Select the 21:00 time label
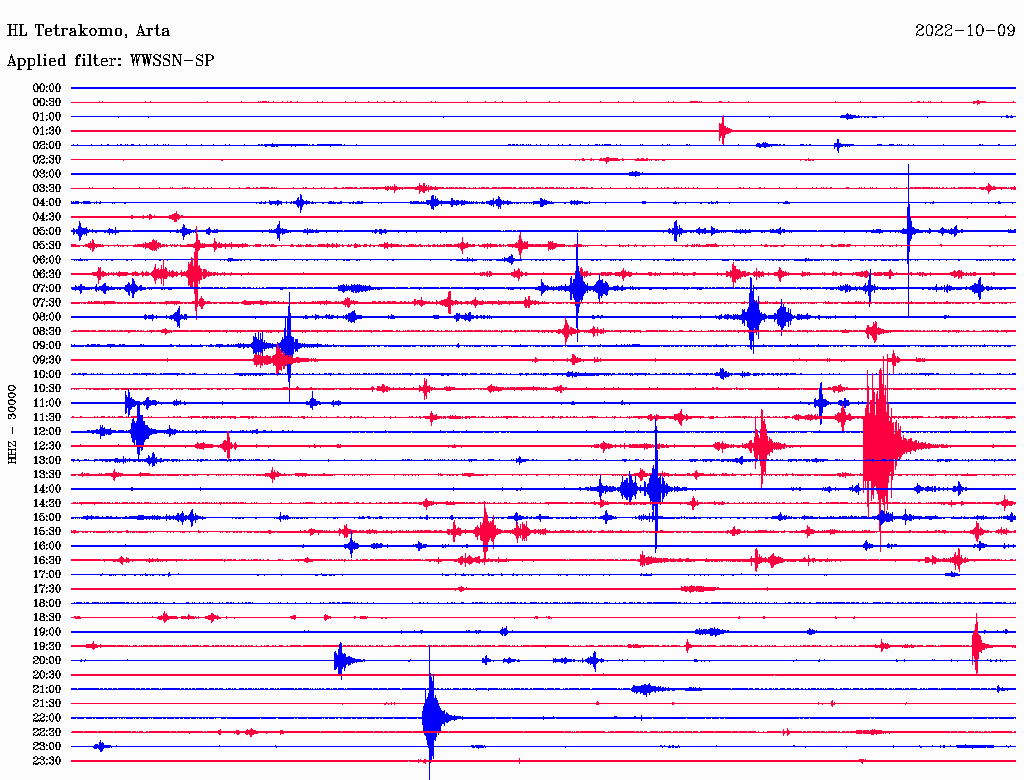 [x=47, y=689]
